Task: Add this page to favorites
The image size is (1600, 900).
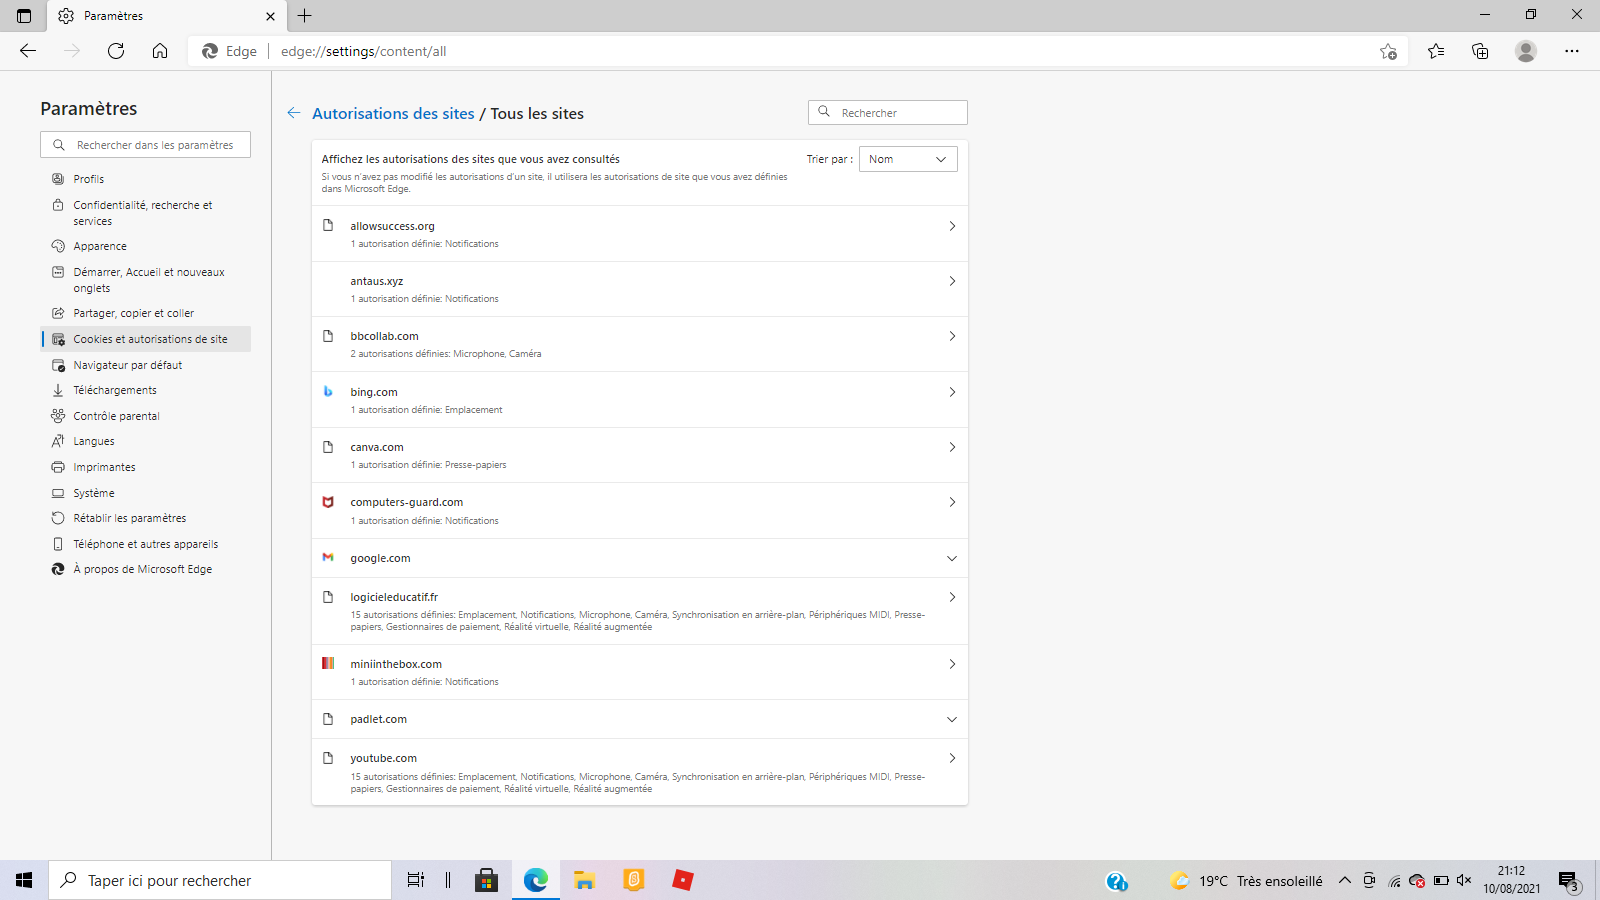Action: point(1388,51)
